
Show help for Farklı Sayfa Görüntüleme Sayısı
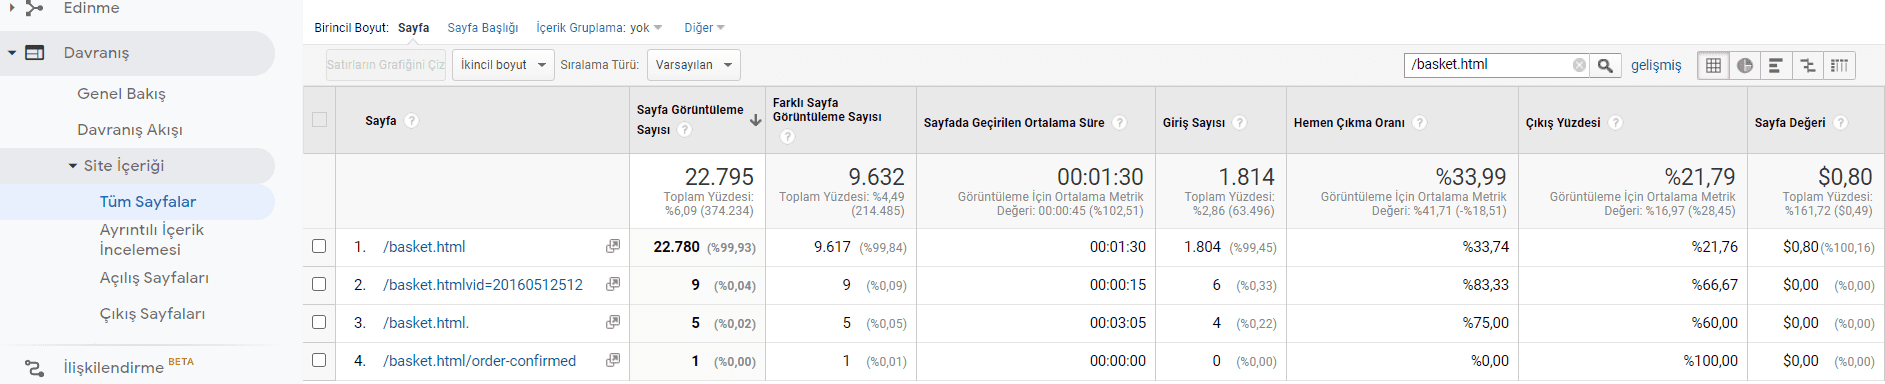pyautogui.click(x=788, y=137)
